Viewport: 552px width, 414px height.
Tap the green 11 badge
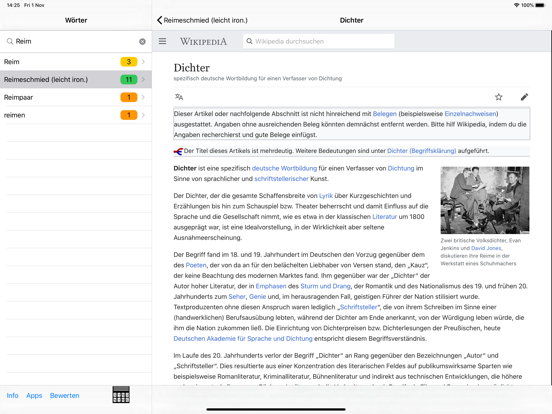(129, 80)
